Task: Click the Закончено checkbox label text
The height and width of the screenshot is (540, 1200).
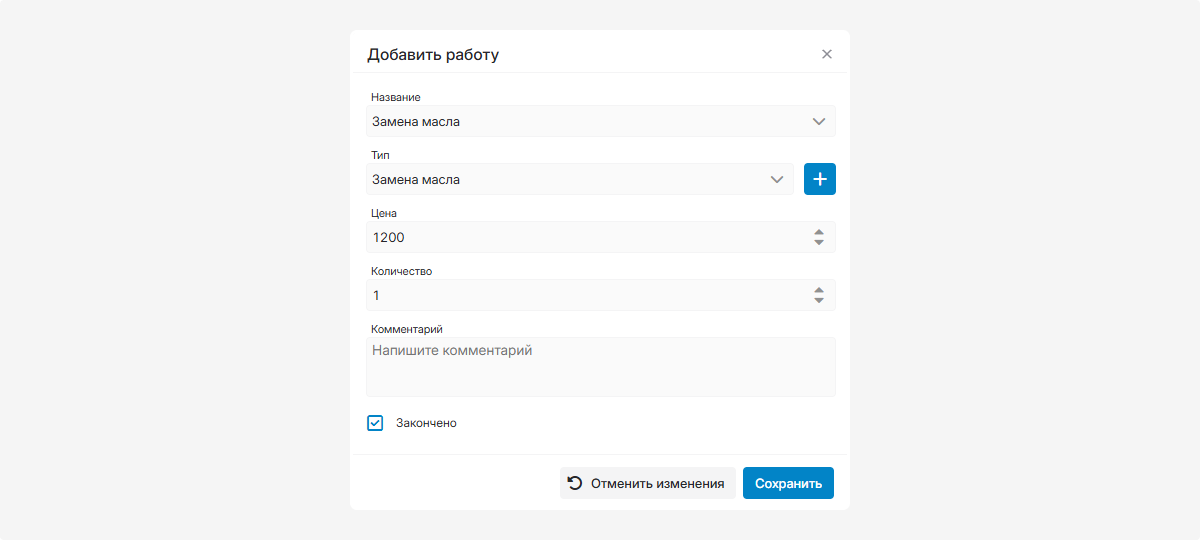Action: click(426, 423)
